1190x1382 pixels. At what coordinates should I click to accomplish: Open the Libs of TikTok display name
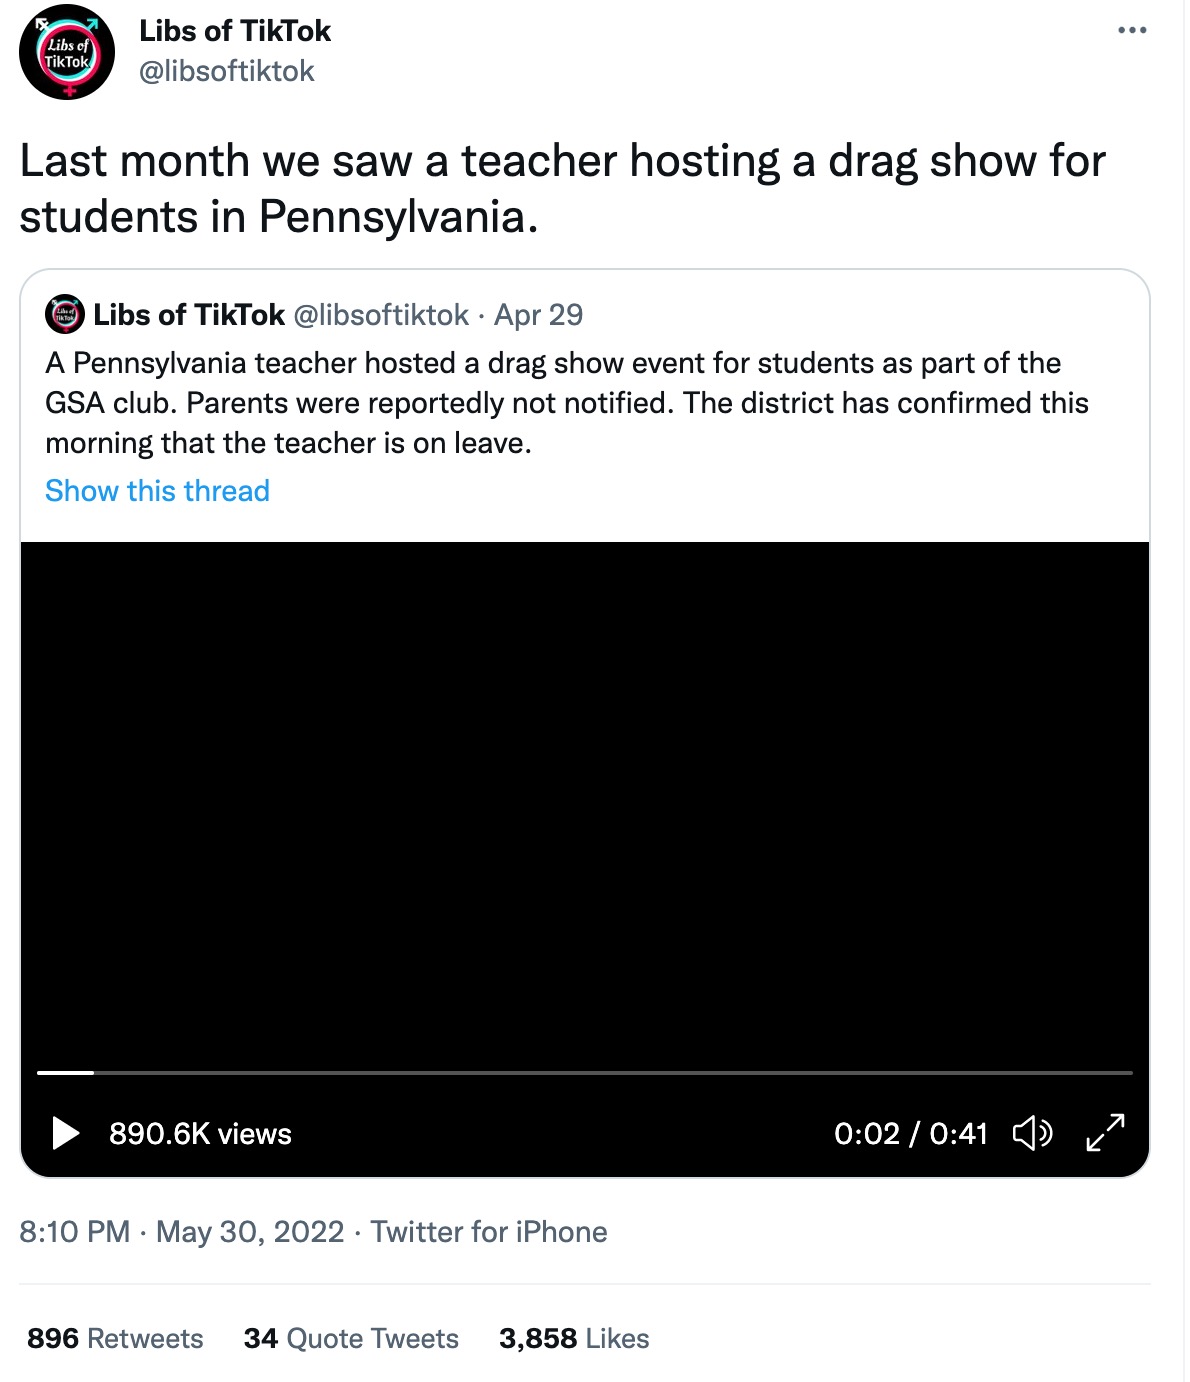coord(235,31)
